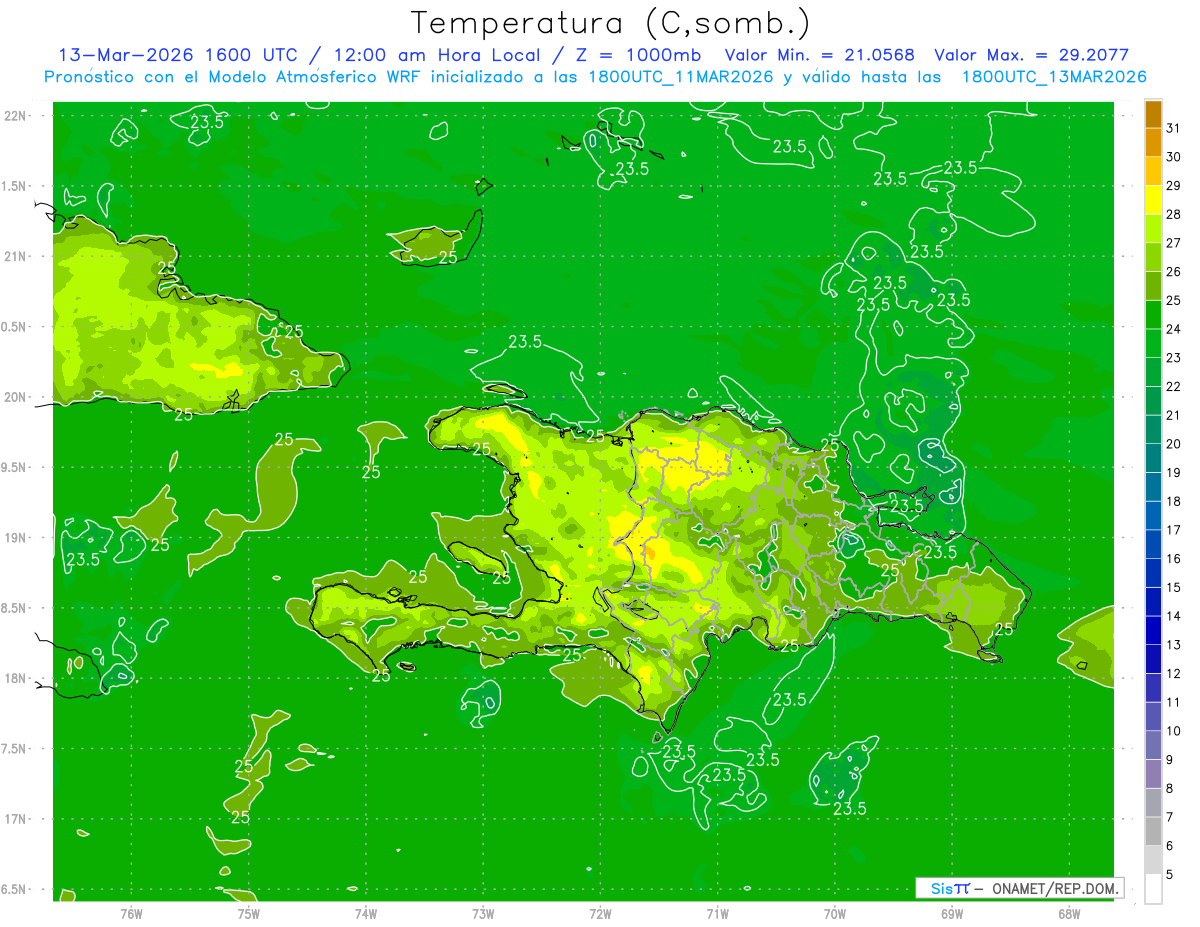The image size is (1200, 927).
Task: Click the 73W longitude axis label
Action: 483,913
